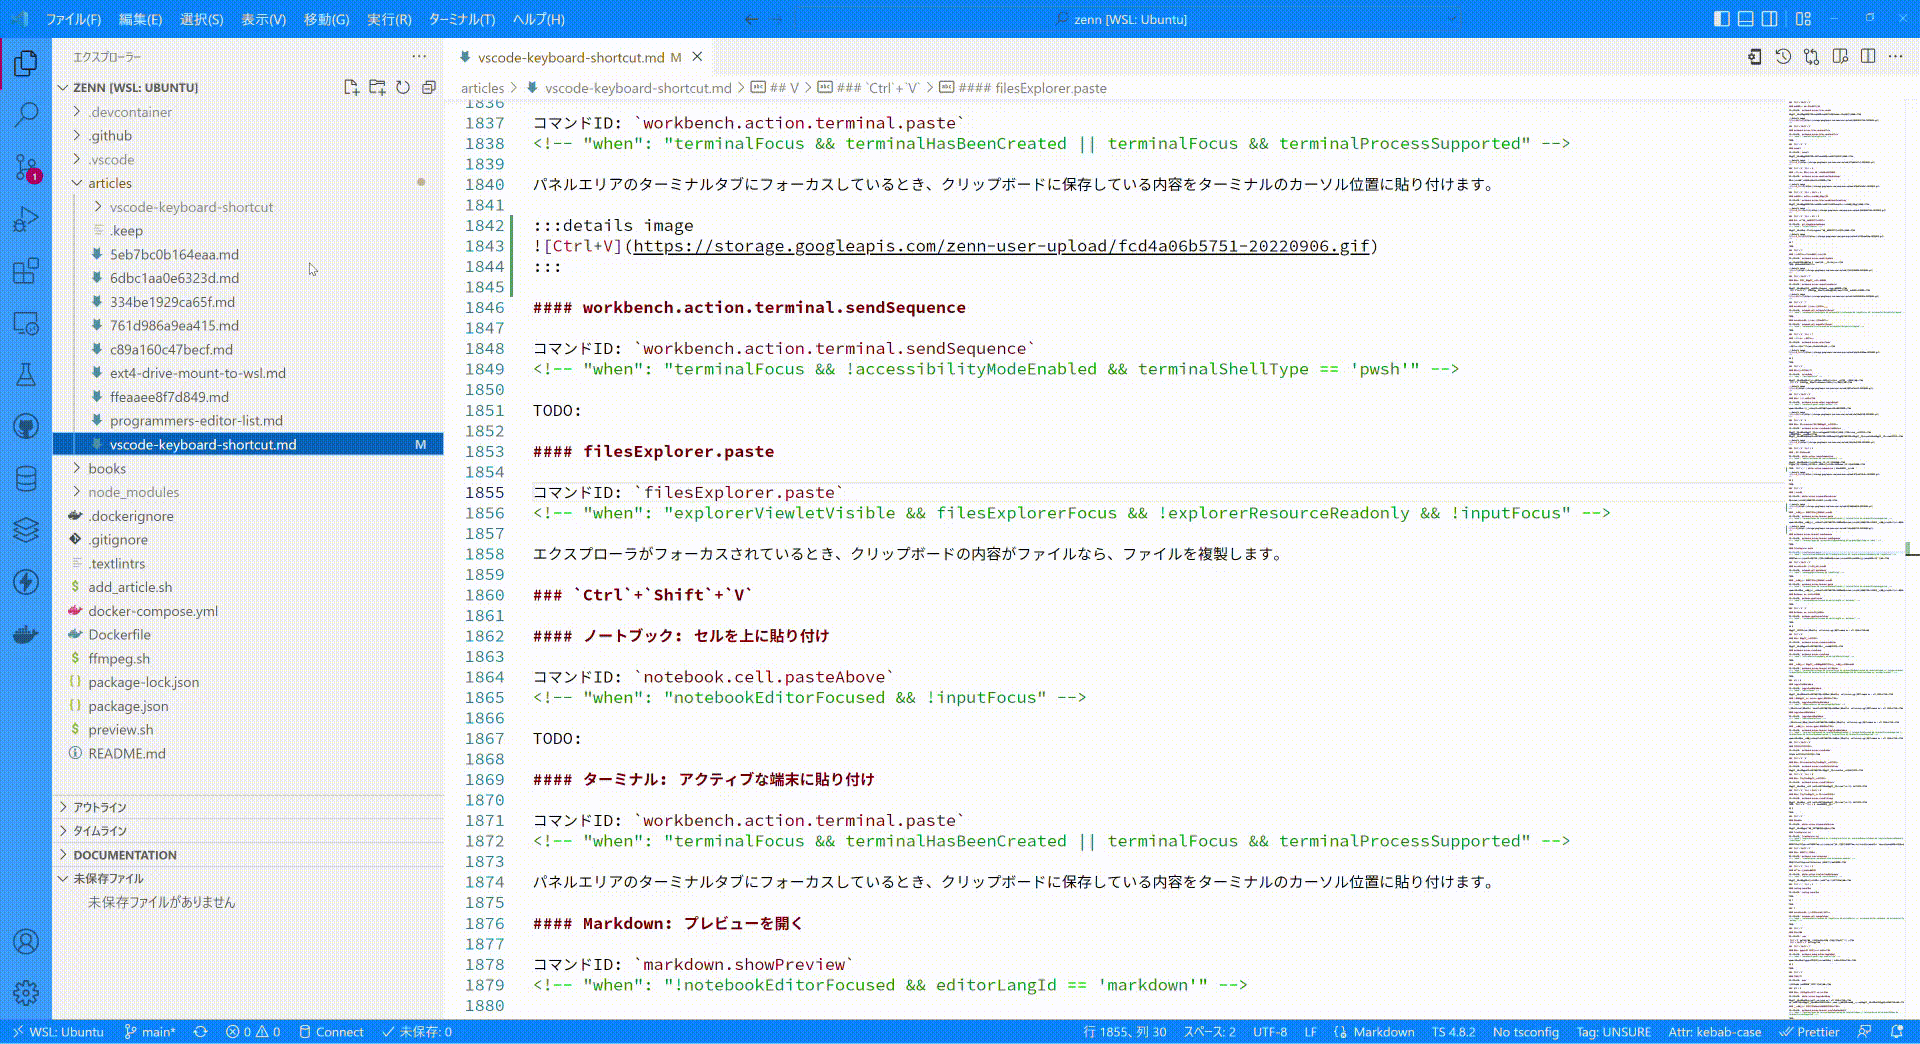1920x1044 pixels.
Task: Click the UTF-8 encoding indicator
Action: [1270, 1032]
